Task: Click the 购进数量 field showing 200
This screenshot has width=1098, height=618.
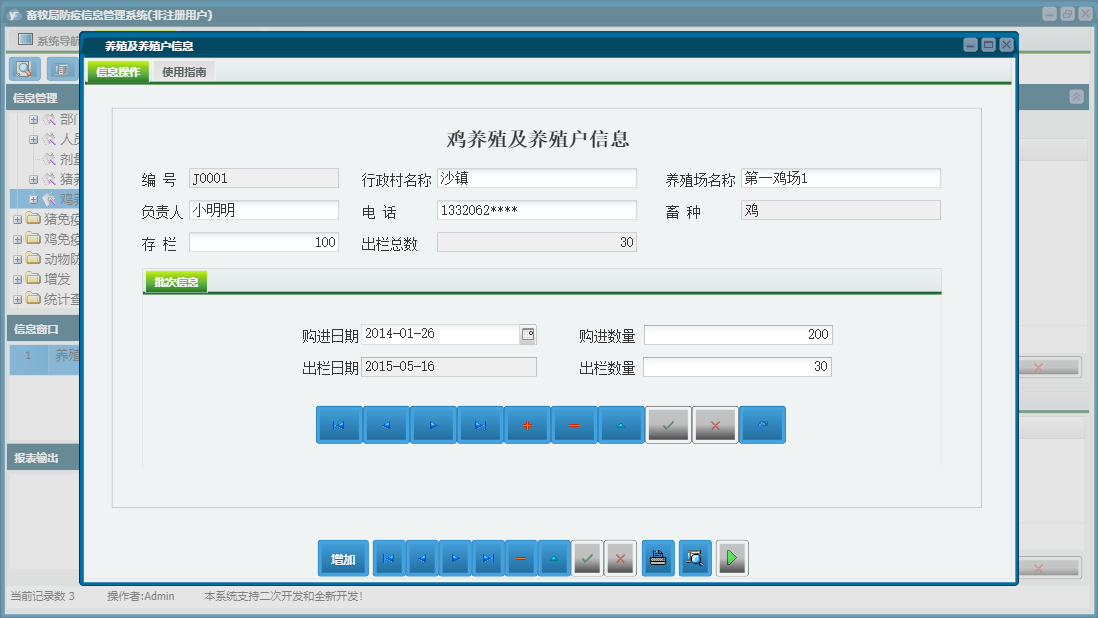Action: pos(738,335)
